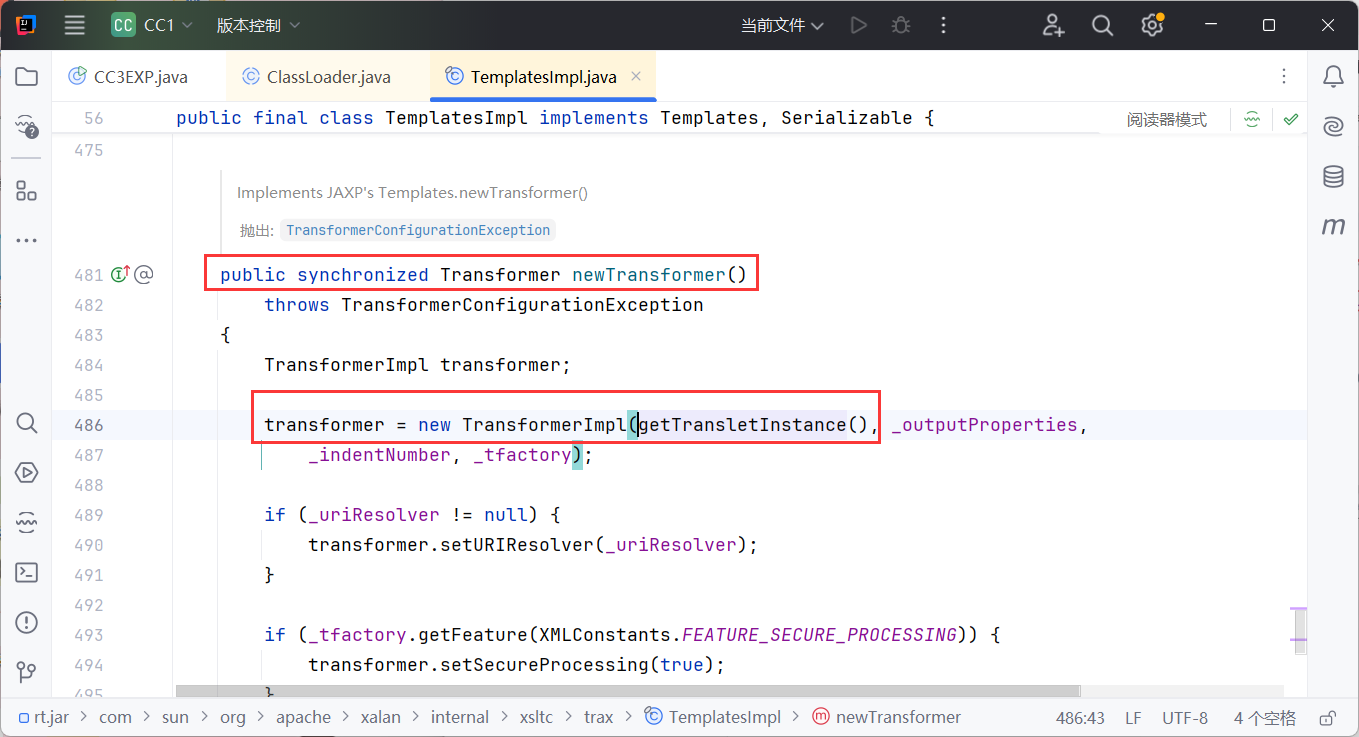Open the 当前文件 run configuration dropdown

tap(782, 26)
